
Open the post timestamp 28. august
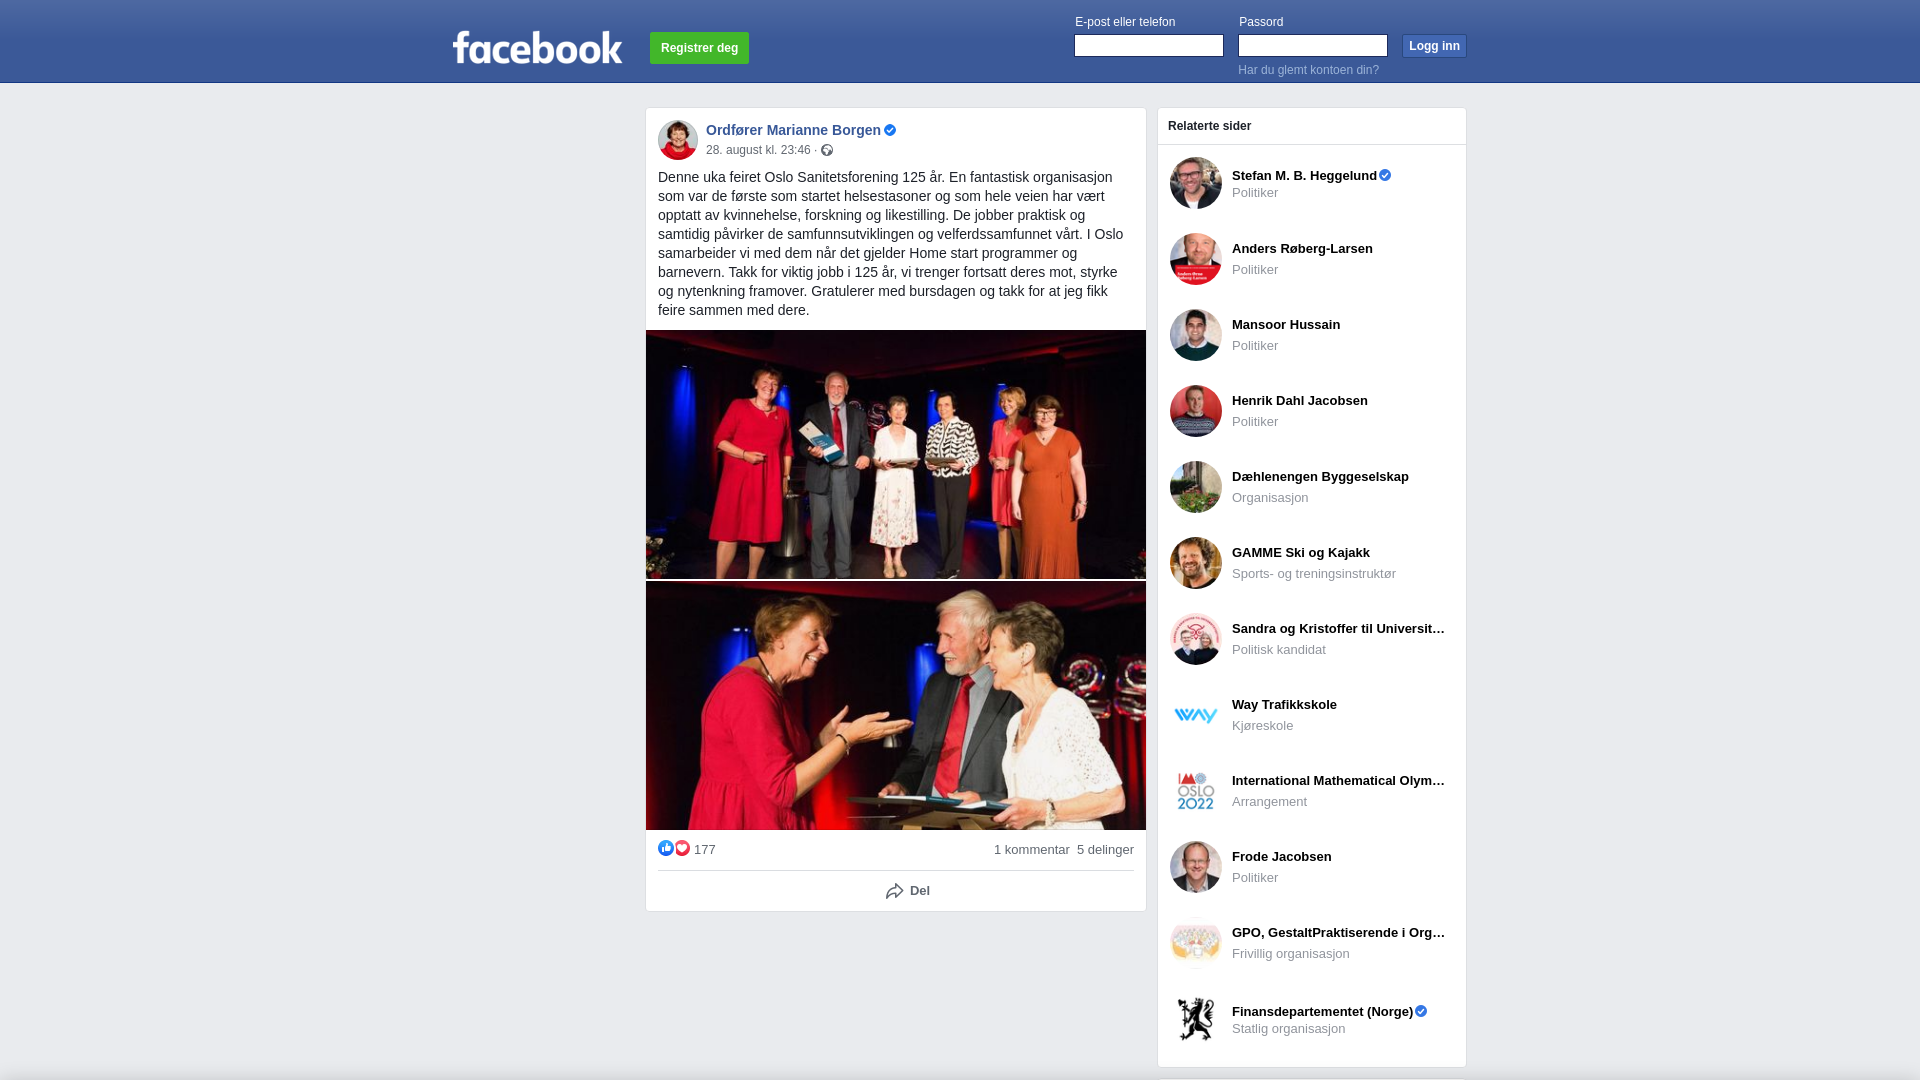pyautogui.click(x=758, y=150)
